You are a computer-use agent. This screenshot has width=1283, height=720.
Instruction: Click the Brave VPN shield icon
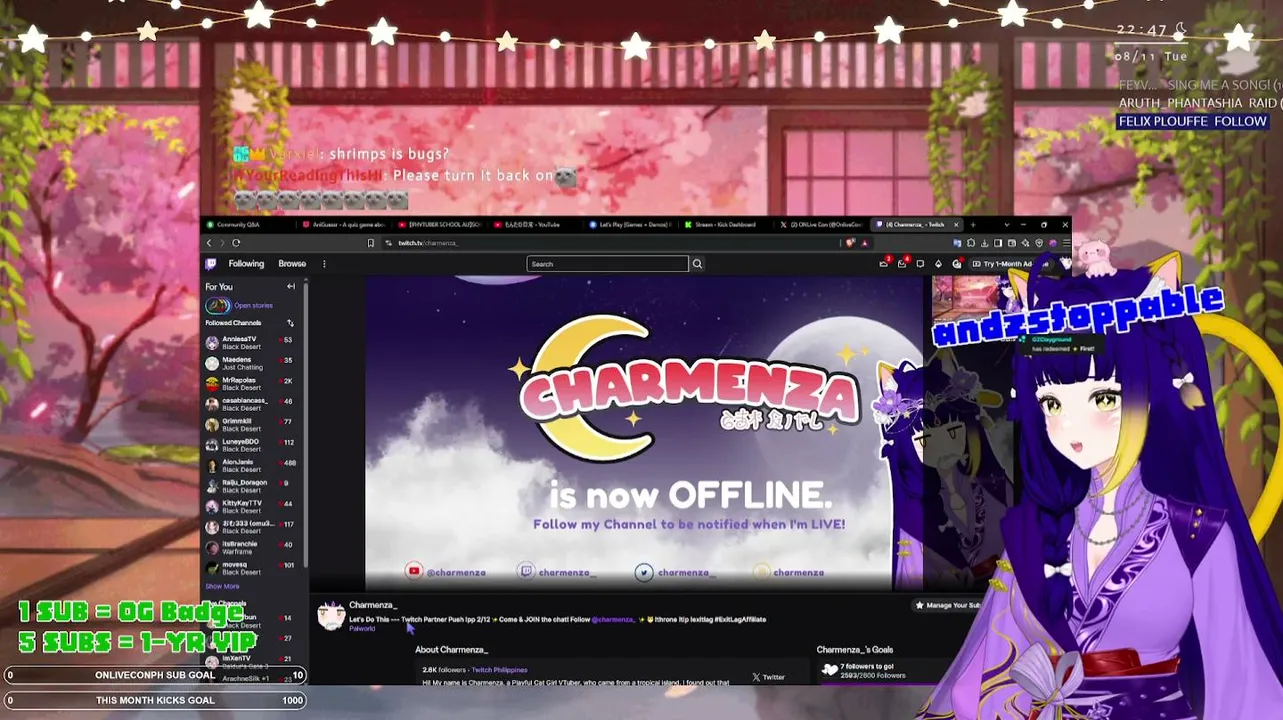(x=1039, y=243)
